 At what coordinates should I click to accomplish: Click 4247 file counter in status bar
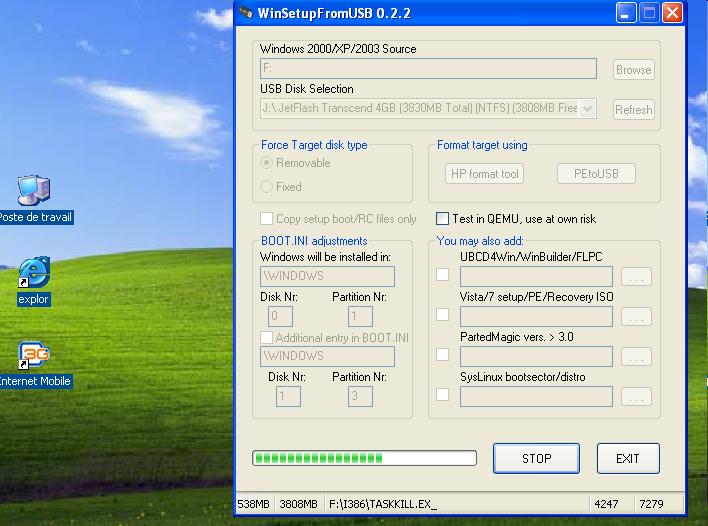coord(606,504)
